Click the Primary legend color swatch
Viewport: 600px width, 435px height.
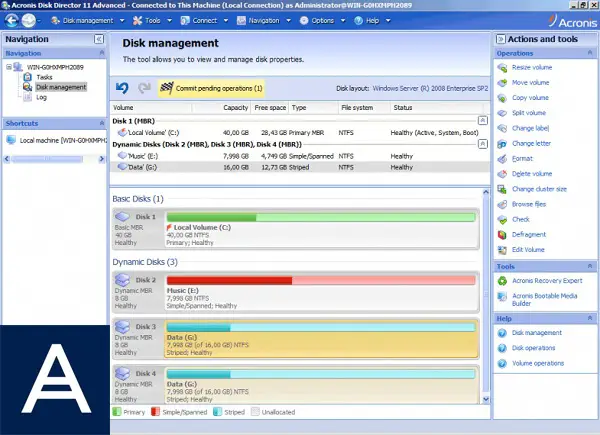pyautogui.click(x=117, y=412)
